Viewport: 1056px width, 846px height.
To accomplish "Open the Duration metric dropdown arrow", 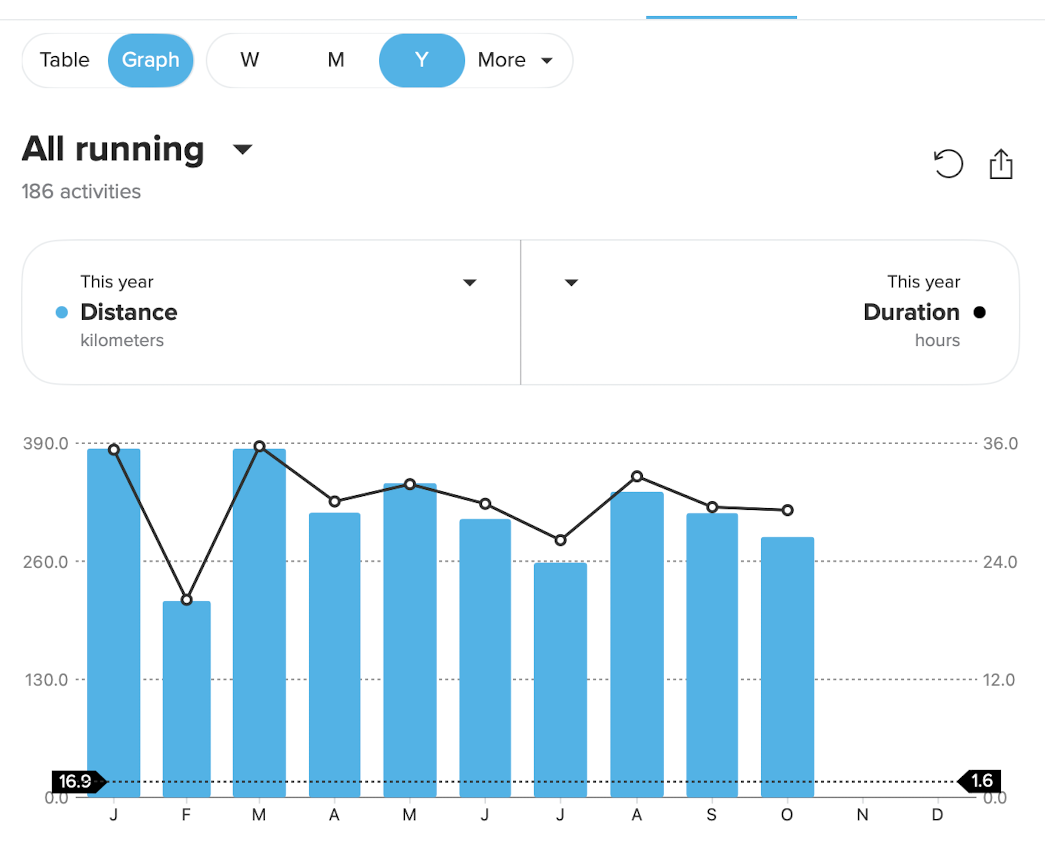I will click(x=571, y=283).
